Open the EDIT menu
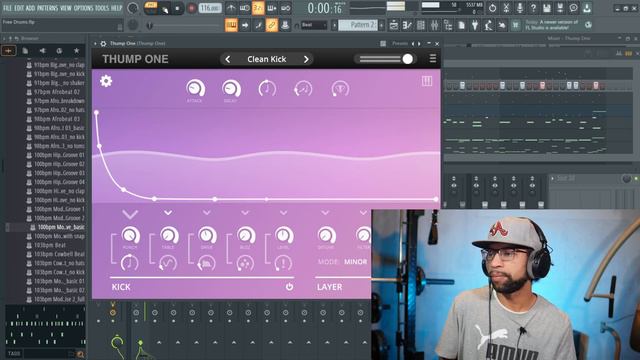Viewport: 640px width, 360px height. coord(19,8)
